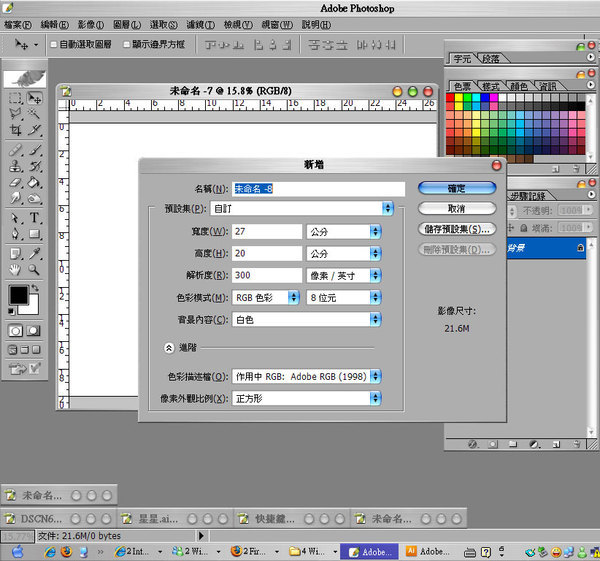Open the 色彩模式 RGB dropdown
The image size is (600, 561).
[x=266, y=297]
